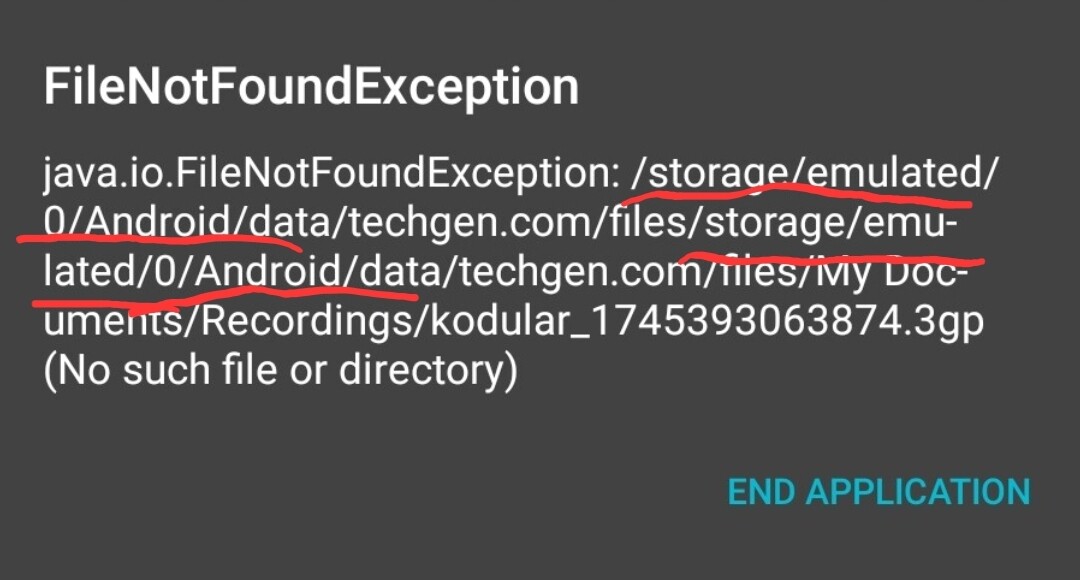Click the word "APPLICATION" in the button
Image resolution: width=1080 pixels, height=580 pixels.
tap(918, 492)
